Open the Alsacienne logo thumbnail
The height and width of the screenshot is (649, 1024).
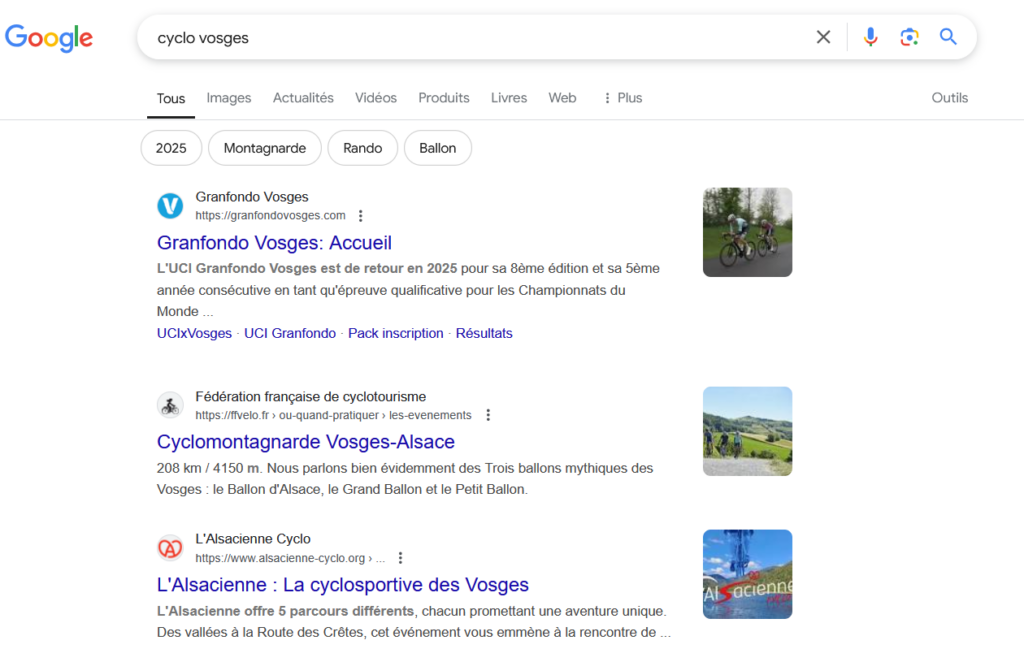747,574
